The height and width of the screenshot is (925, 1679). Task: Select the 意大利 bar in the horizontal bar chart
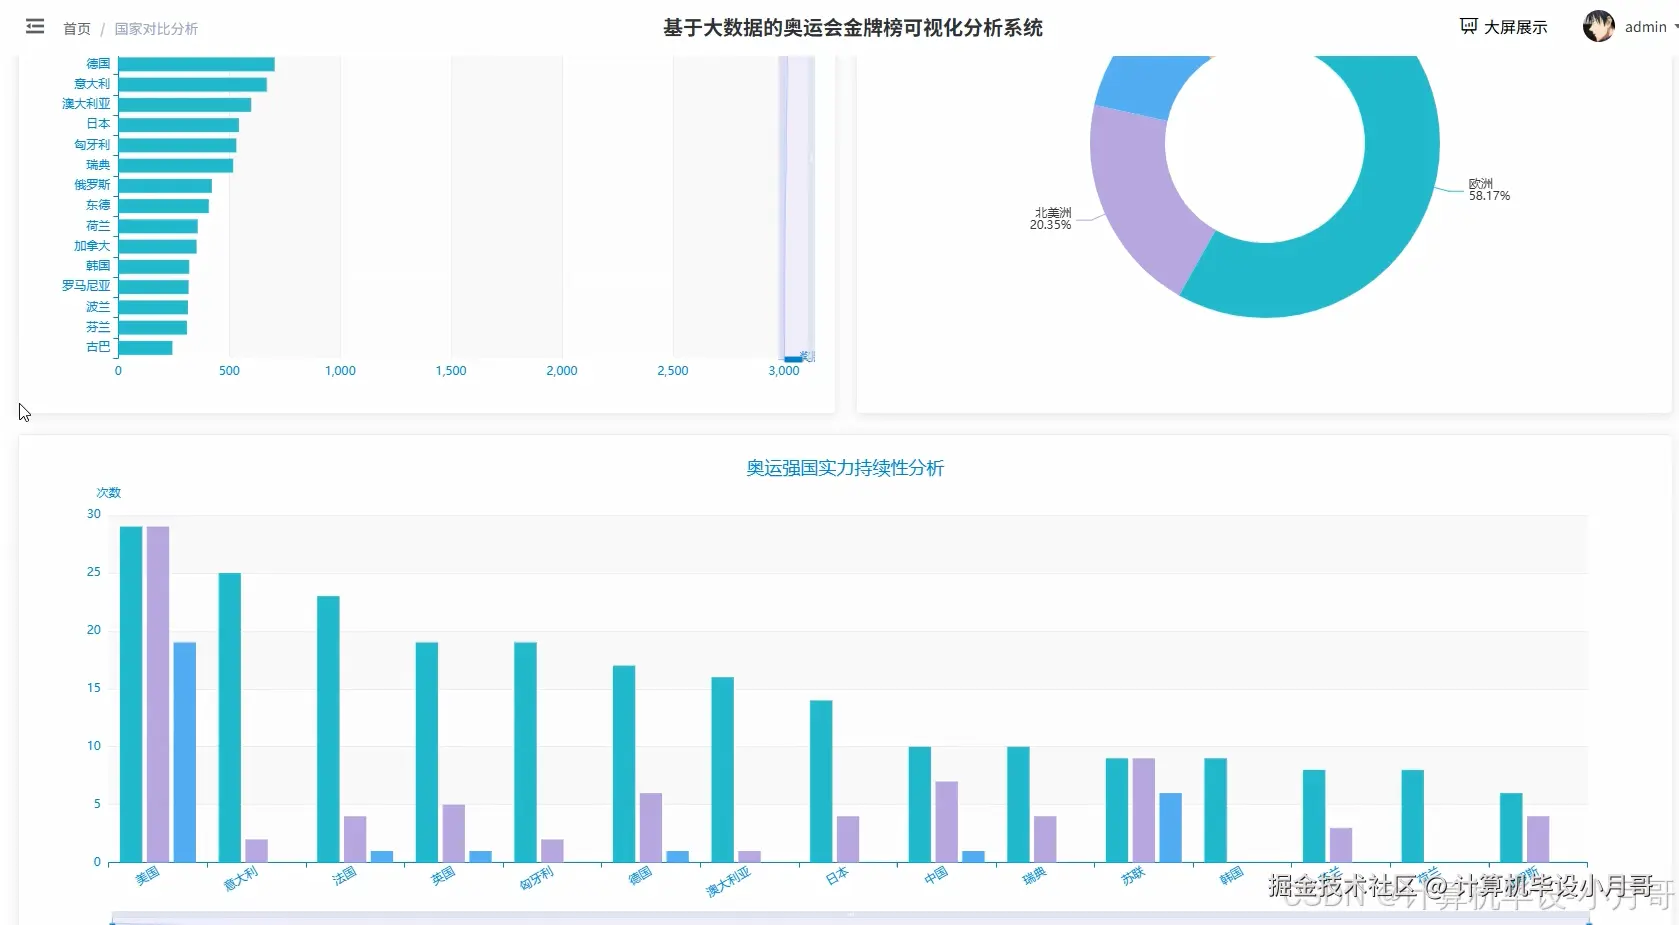coord(192,84)
